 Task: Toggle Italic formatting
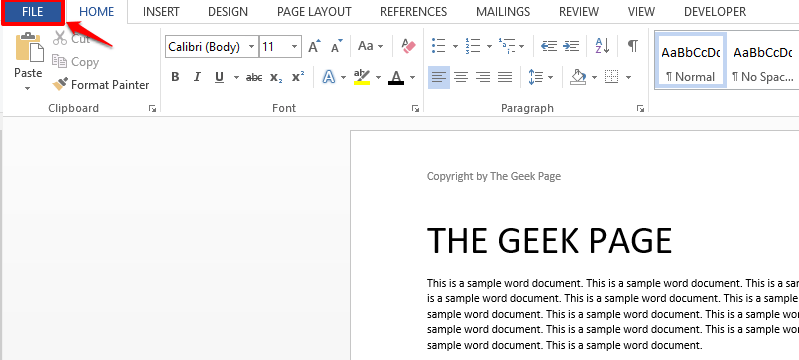click(197, 77)
